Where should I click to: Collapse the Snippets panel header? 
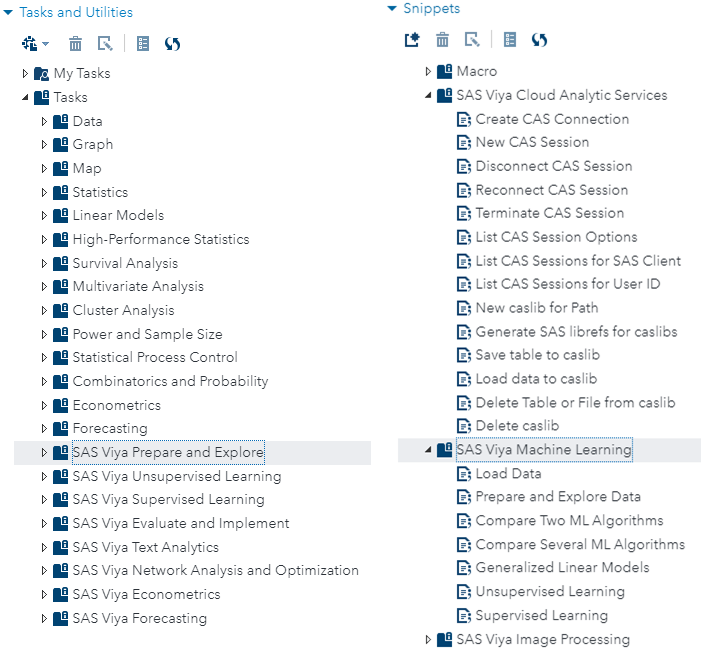point(392,9)
